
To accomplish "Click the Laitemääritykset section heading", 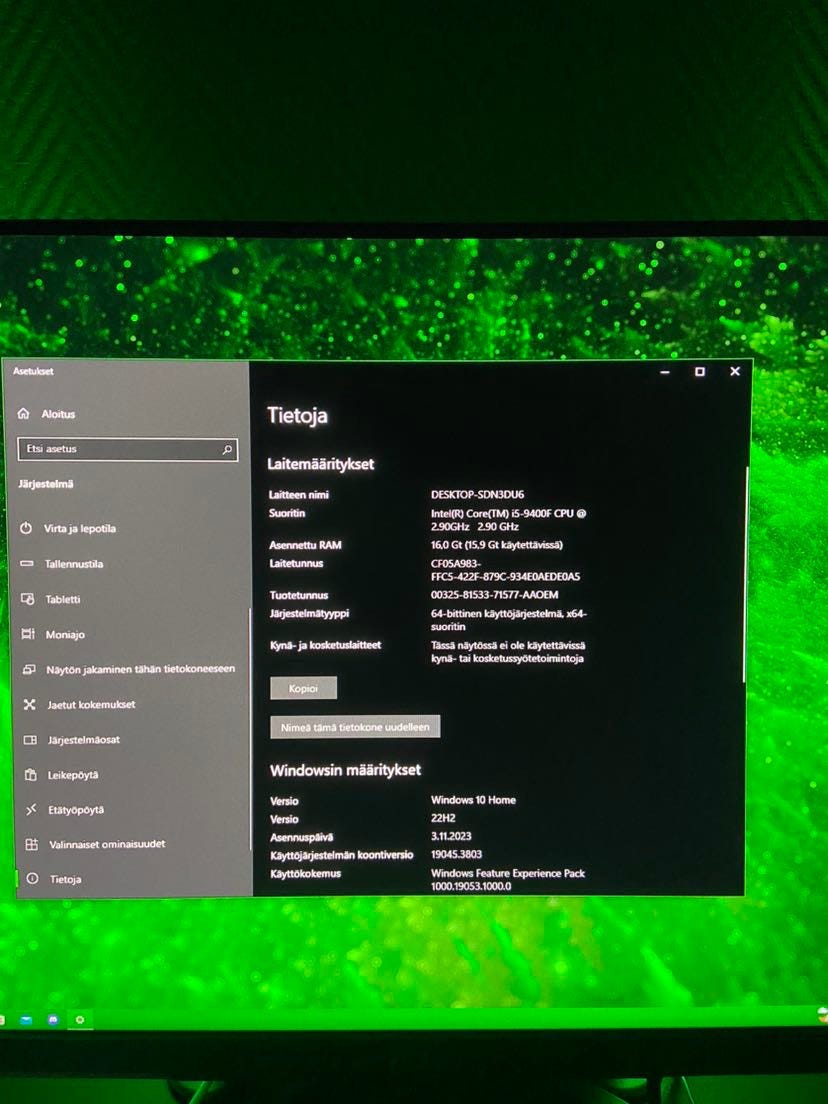I will click(x=320, y=464).
